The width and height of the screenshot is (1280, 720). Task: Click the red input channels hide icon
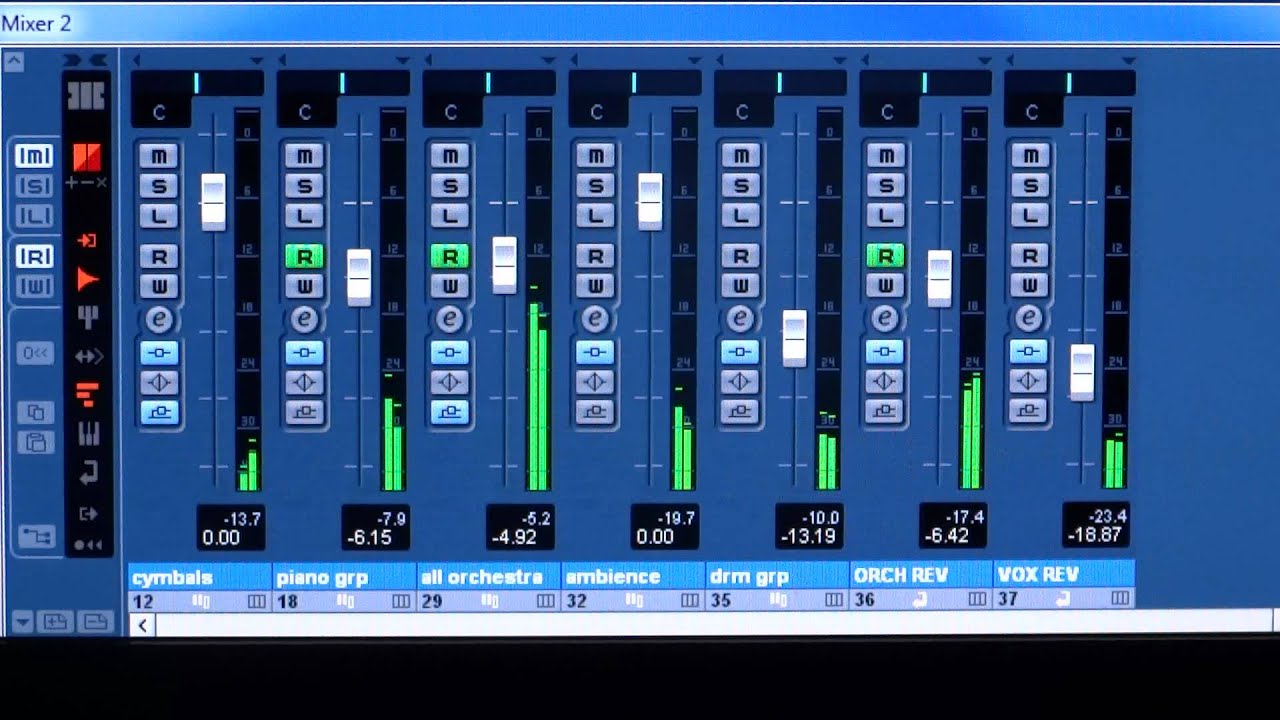click(87, 241)
